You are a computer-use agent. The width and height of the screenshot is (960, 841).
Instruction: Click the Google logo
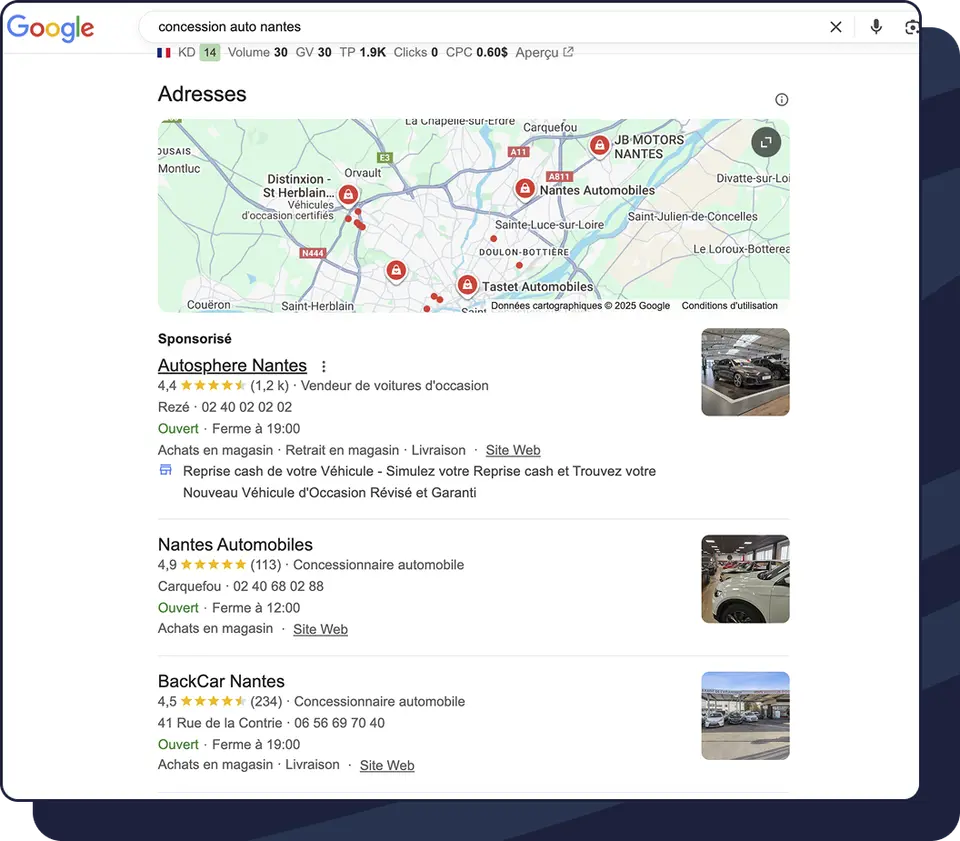(50, 28)
